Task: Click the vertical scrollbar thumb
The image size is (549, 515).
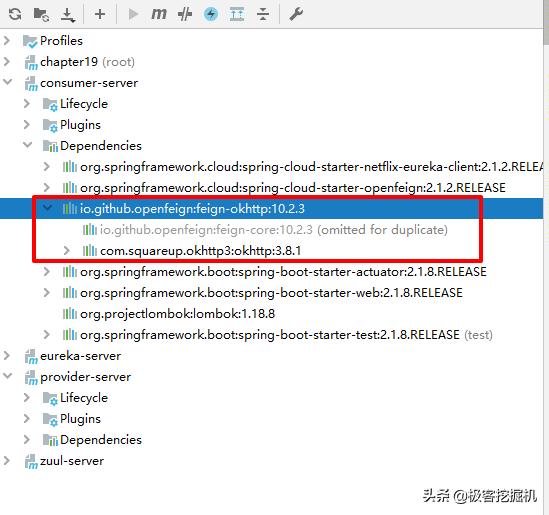Action: pyautogui.click(x=546, y=22)
